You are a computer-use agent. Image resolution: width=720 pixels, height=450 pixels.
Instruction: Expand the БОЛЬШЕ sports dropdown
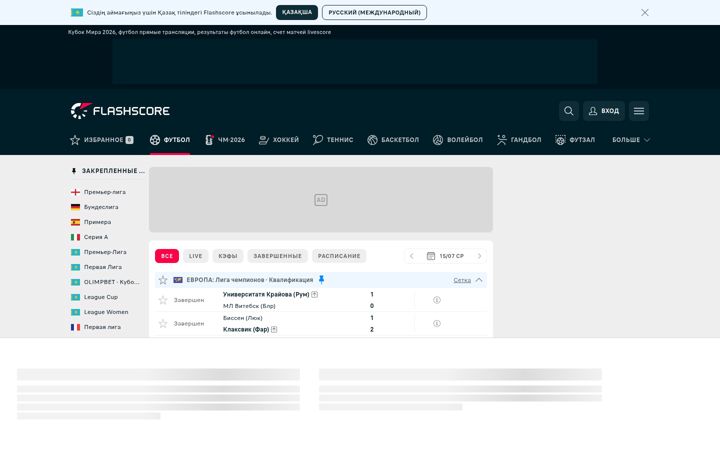631,140
